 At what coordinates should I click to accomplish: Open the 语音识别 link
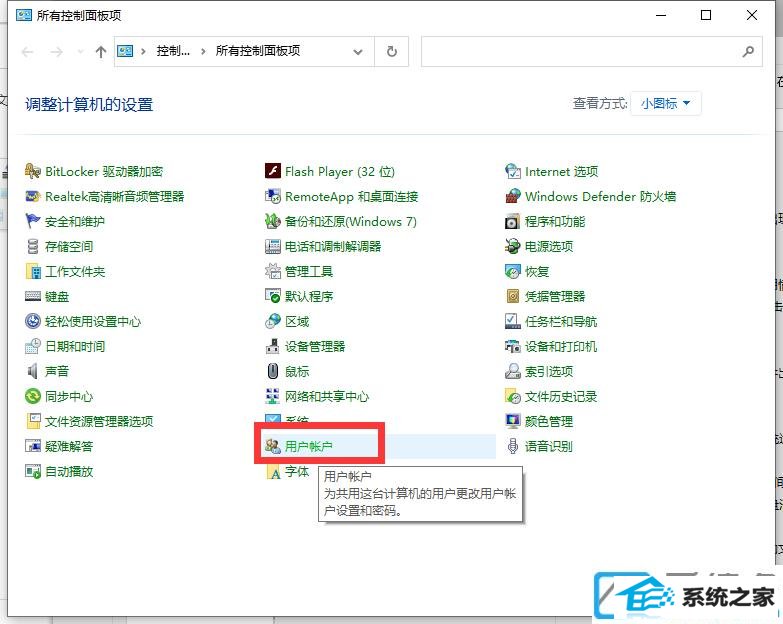click(549, 446)
